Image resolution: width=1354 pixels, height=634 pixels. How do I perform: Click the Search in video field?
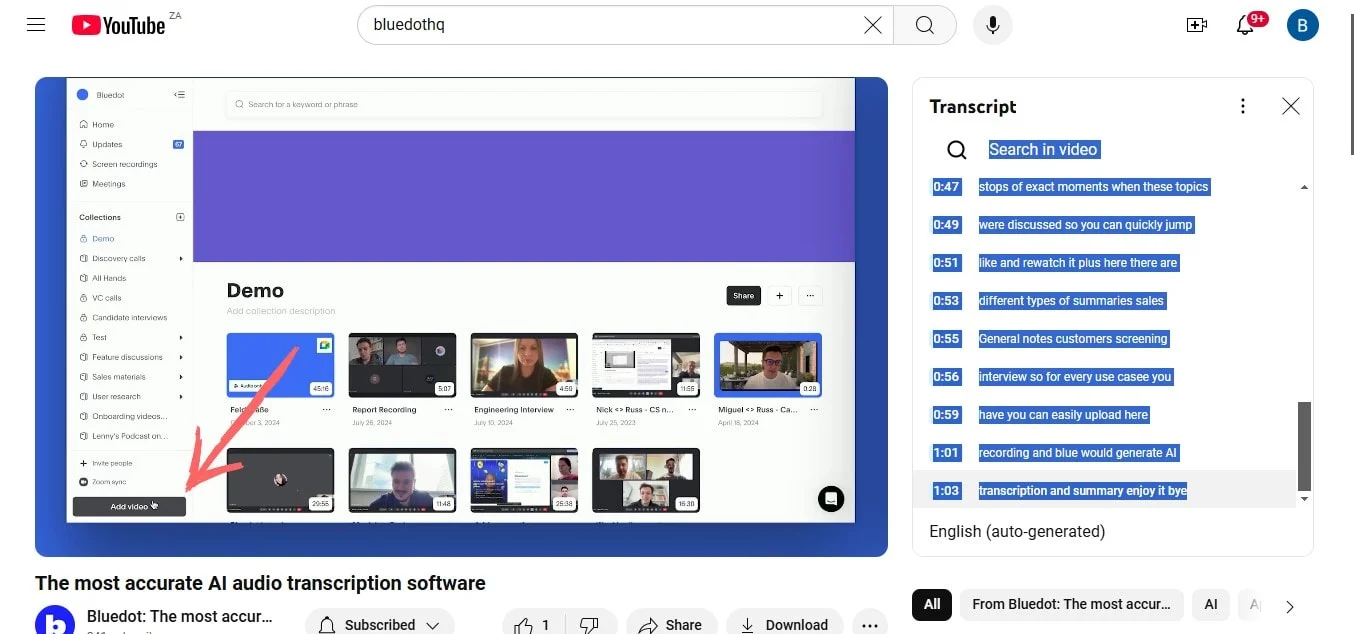click(1043, 149)
